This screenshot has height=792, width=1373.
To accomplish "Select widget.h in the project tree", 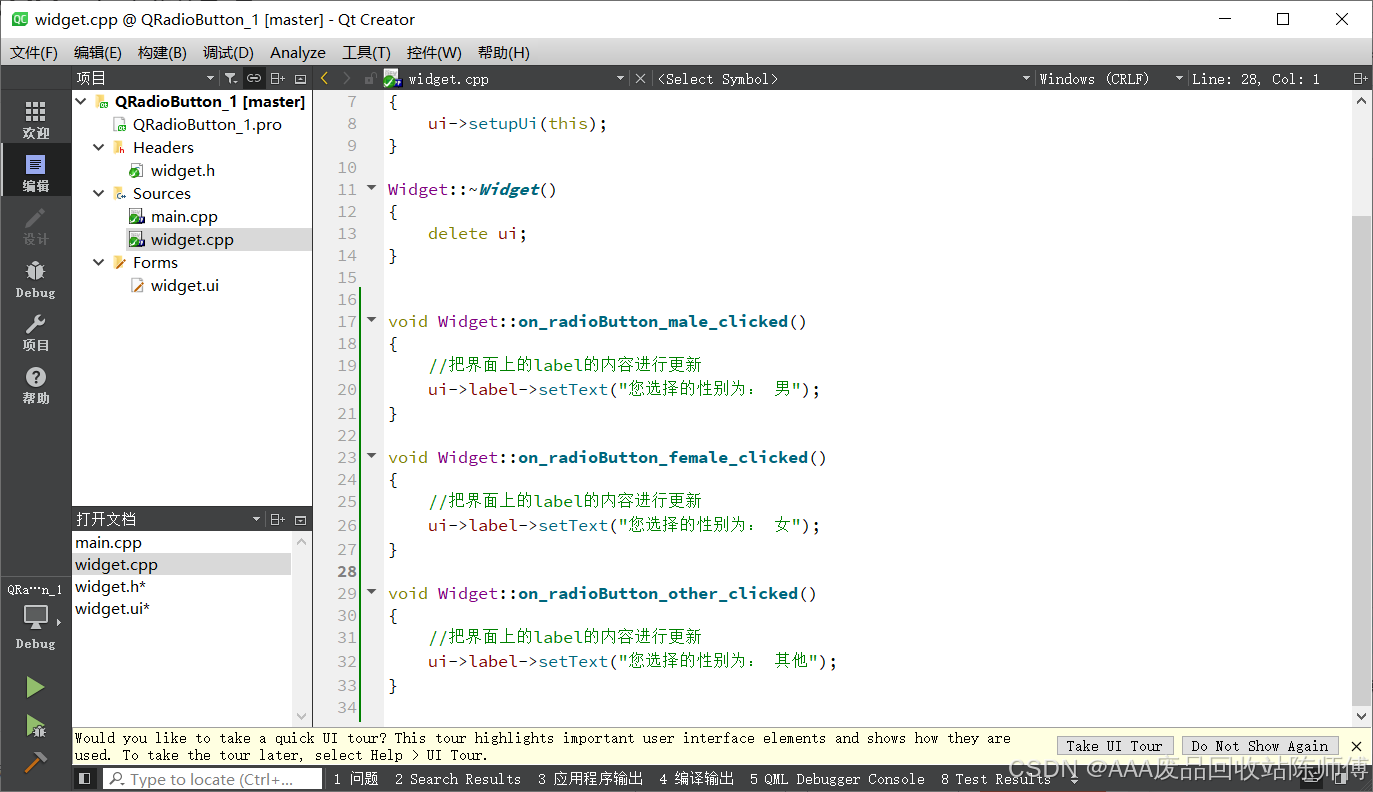I will click(183, 170).
